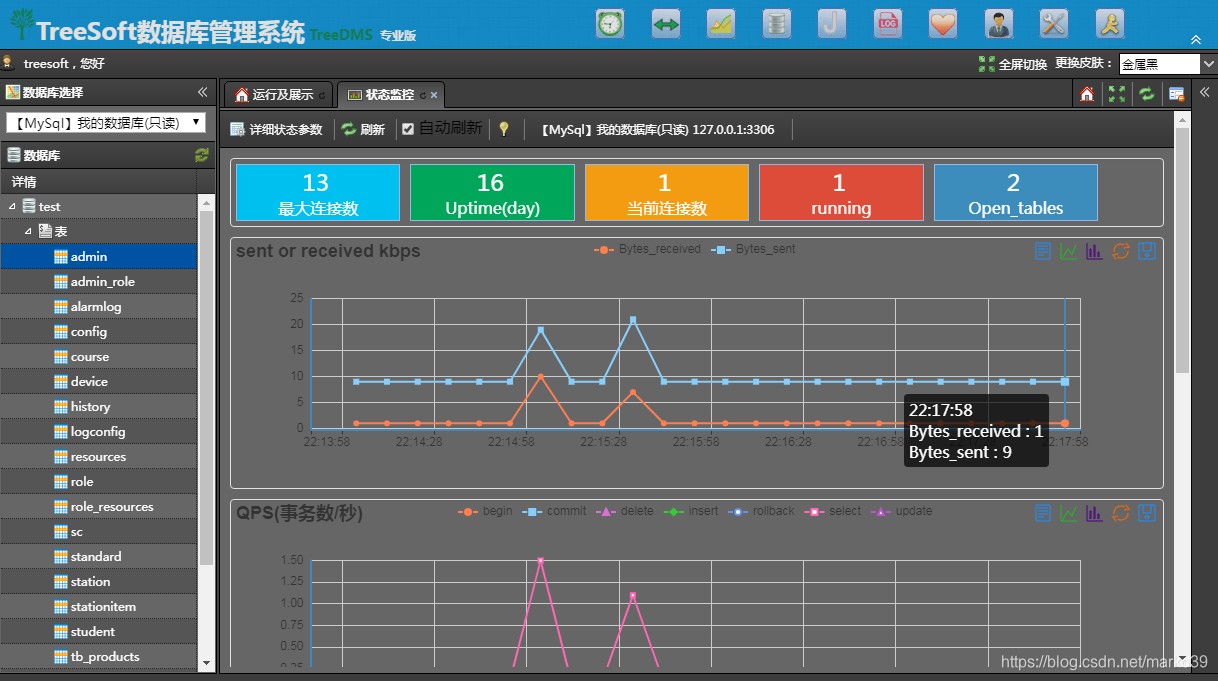Screen dimensions: 1218x681
Task: Uncheck the 自动刷新 checkbox
Action: point(408,129)
